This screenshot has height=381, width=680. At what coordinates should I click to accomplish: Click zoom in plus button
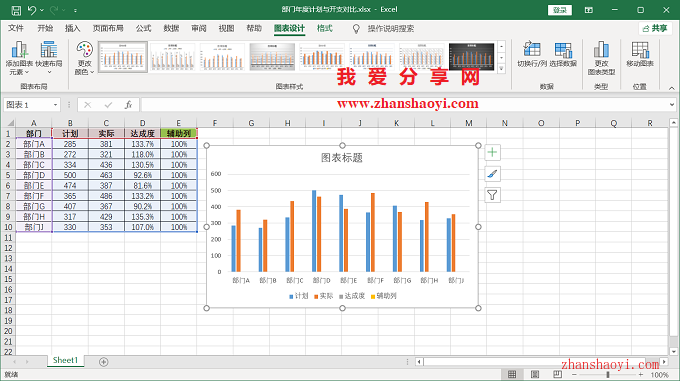point(640,374)
